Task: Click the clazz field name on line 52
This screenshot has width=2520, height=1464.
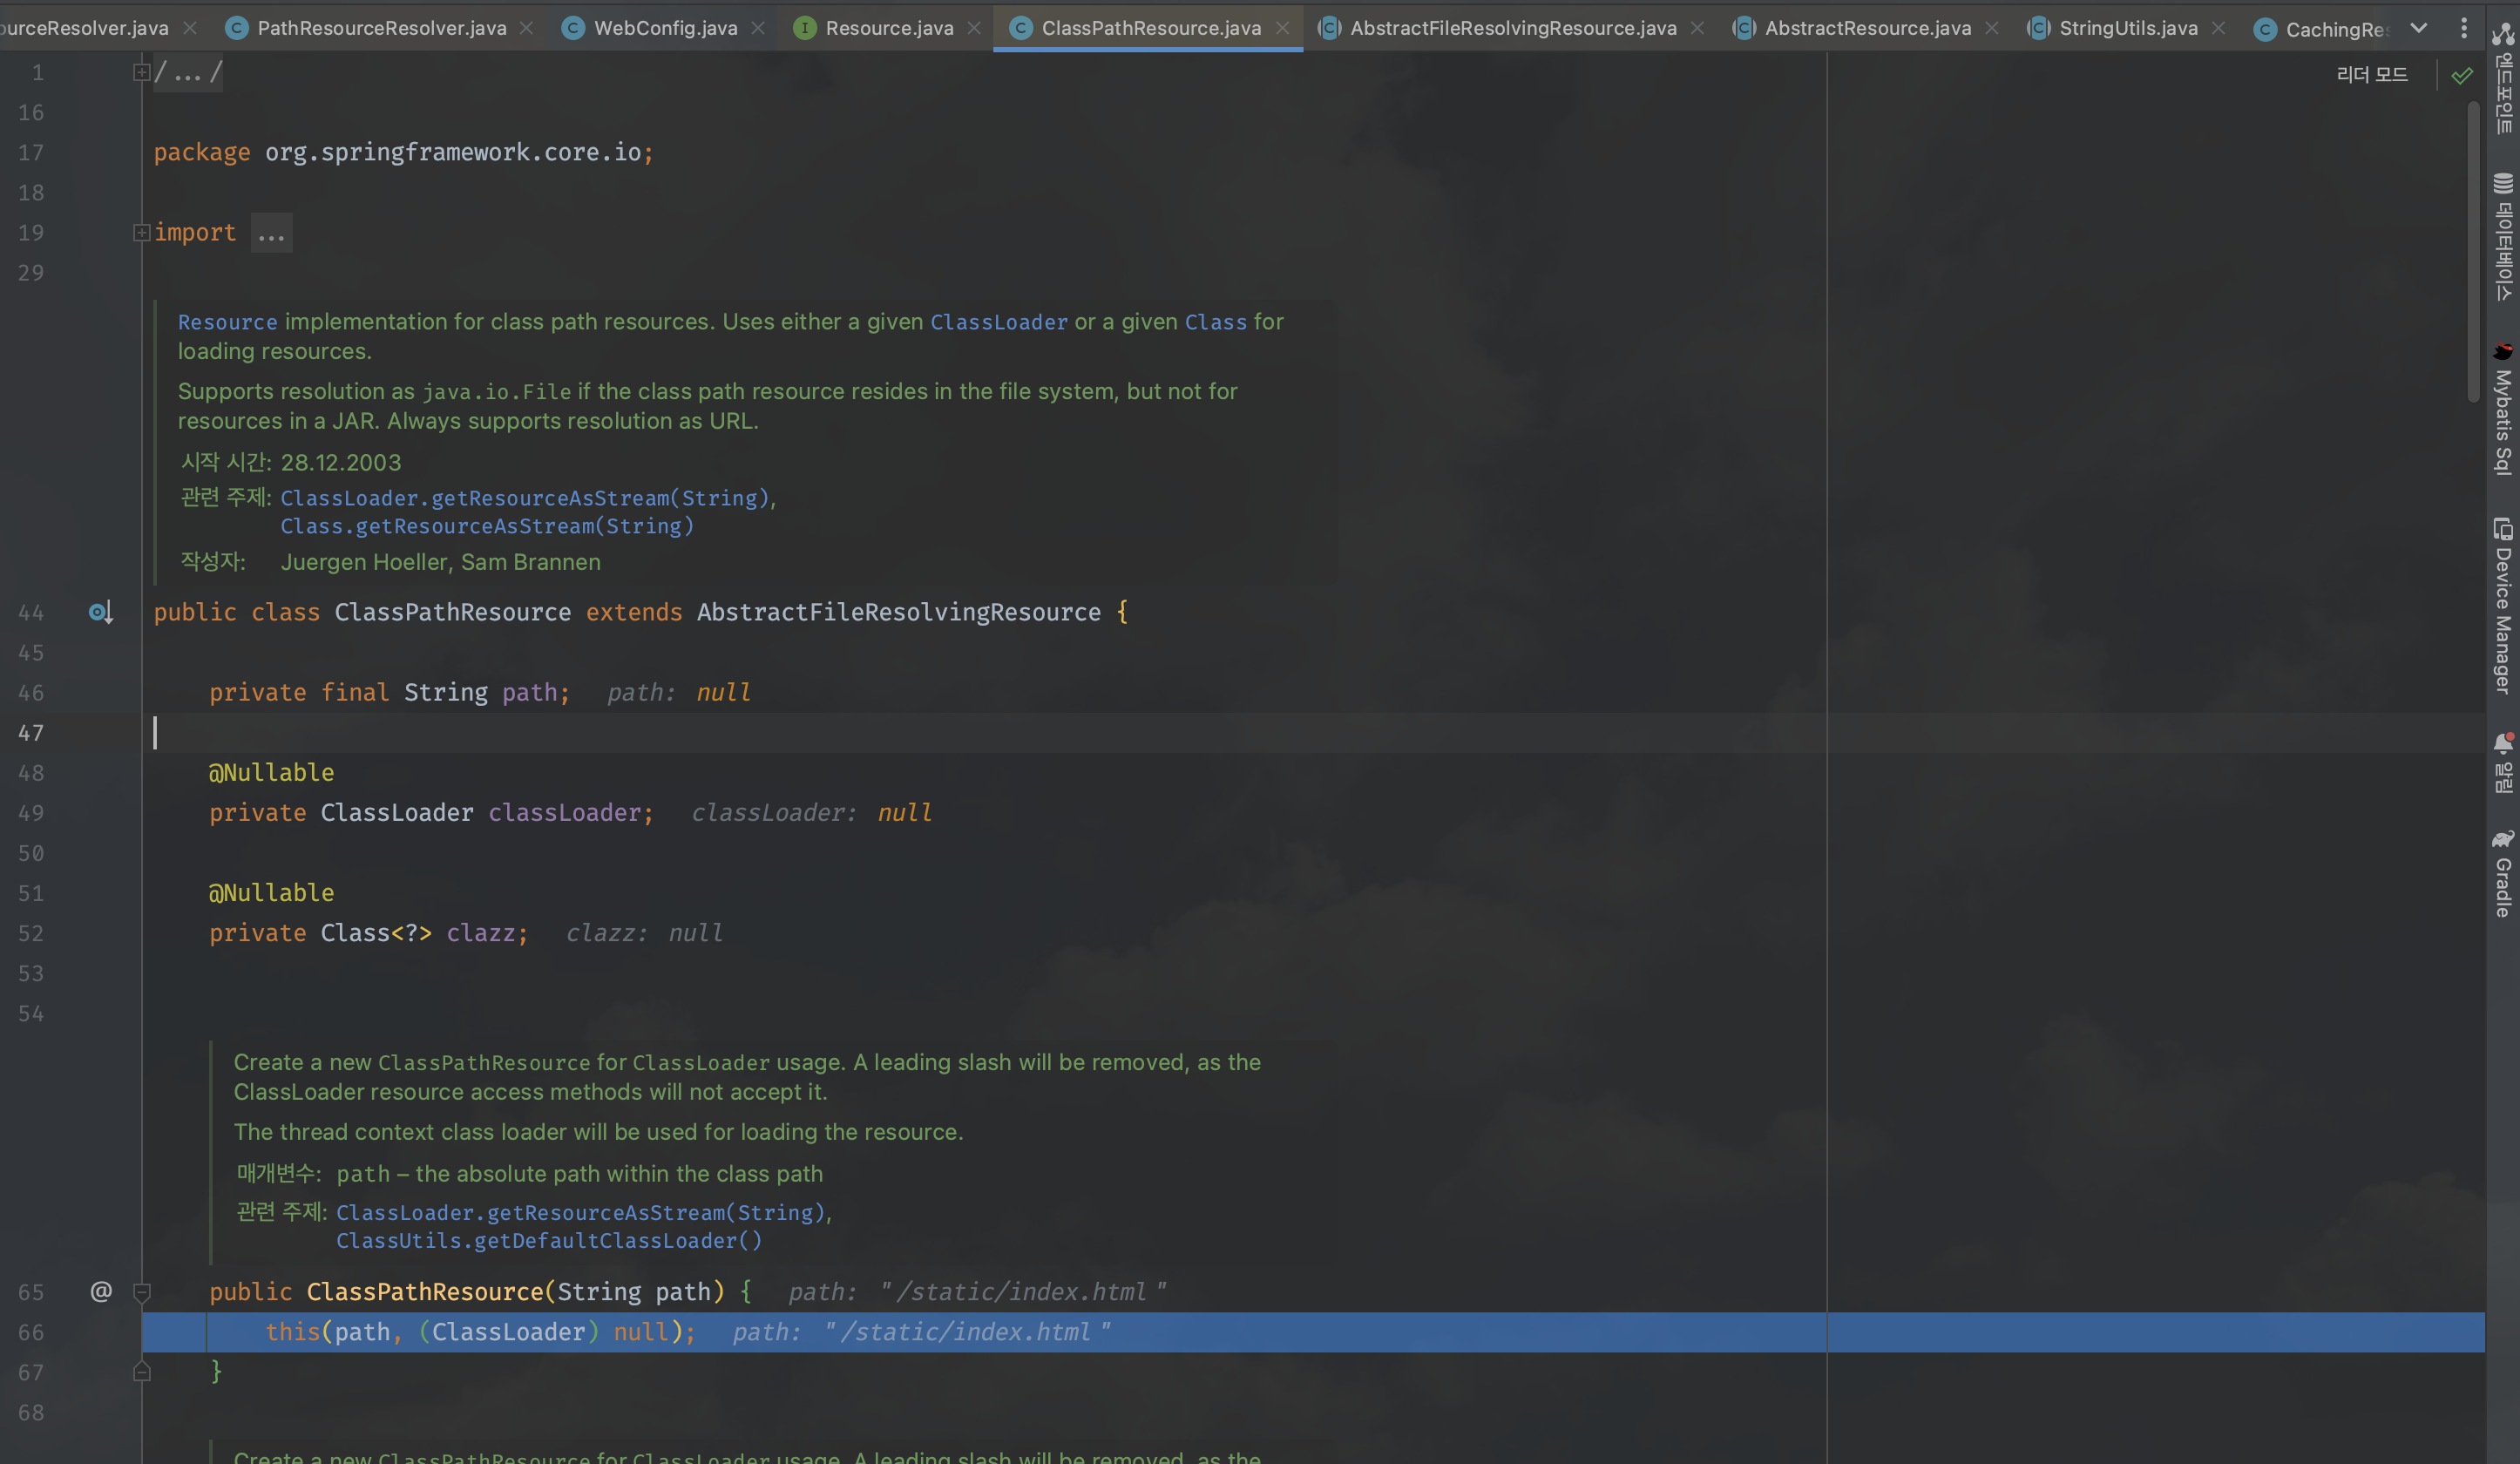Action: 480,933
